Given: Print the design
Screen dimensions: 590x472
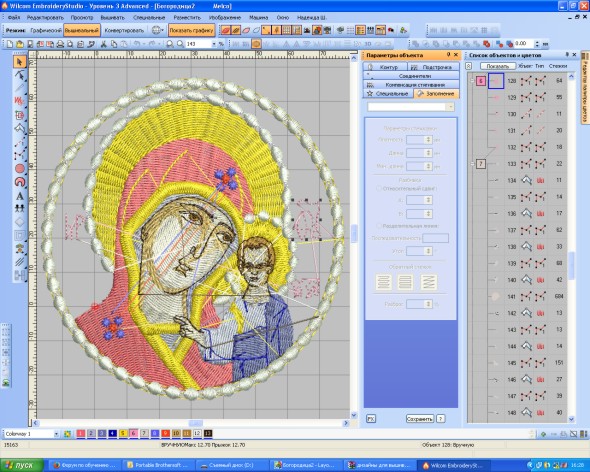Looking at the screenshot, I should click(x=60, y=44).
